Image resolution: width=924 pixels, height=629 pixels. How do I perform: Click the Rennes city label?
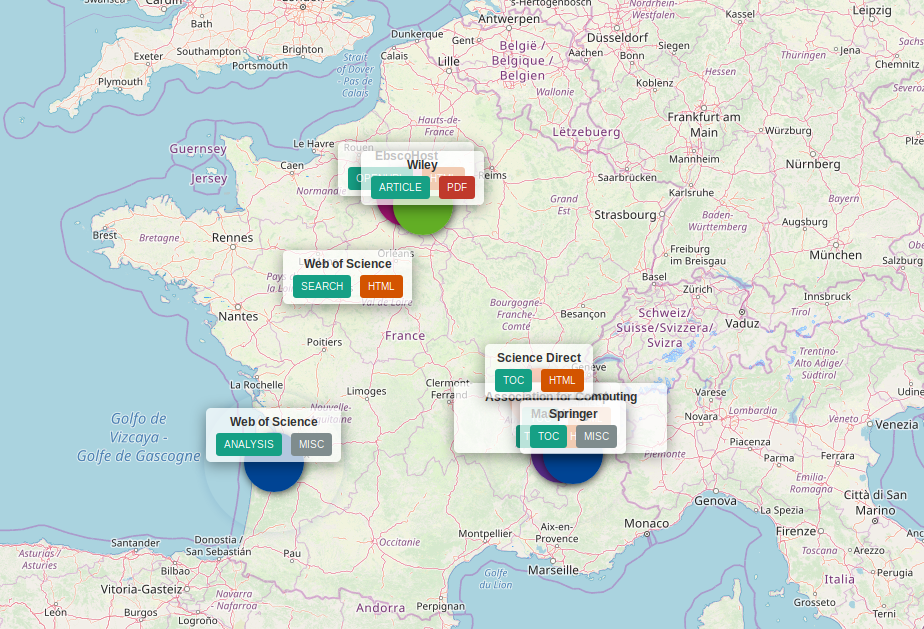(232, 238)
